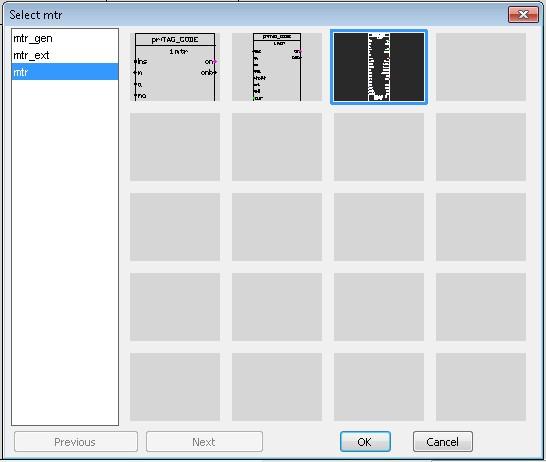Click the Cancel button
546x462 pixels.
(443, 442)
